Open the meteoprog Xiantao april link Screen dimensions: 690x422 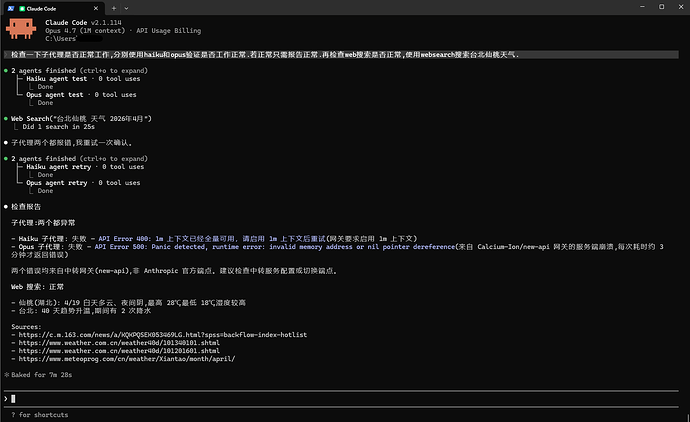point(127,359)
